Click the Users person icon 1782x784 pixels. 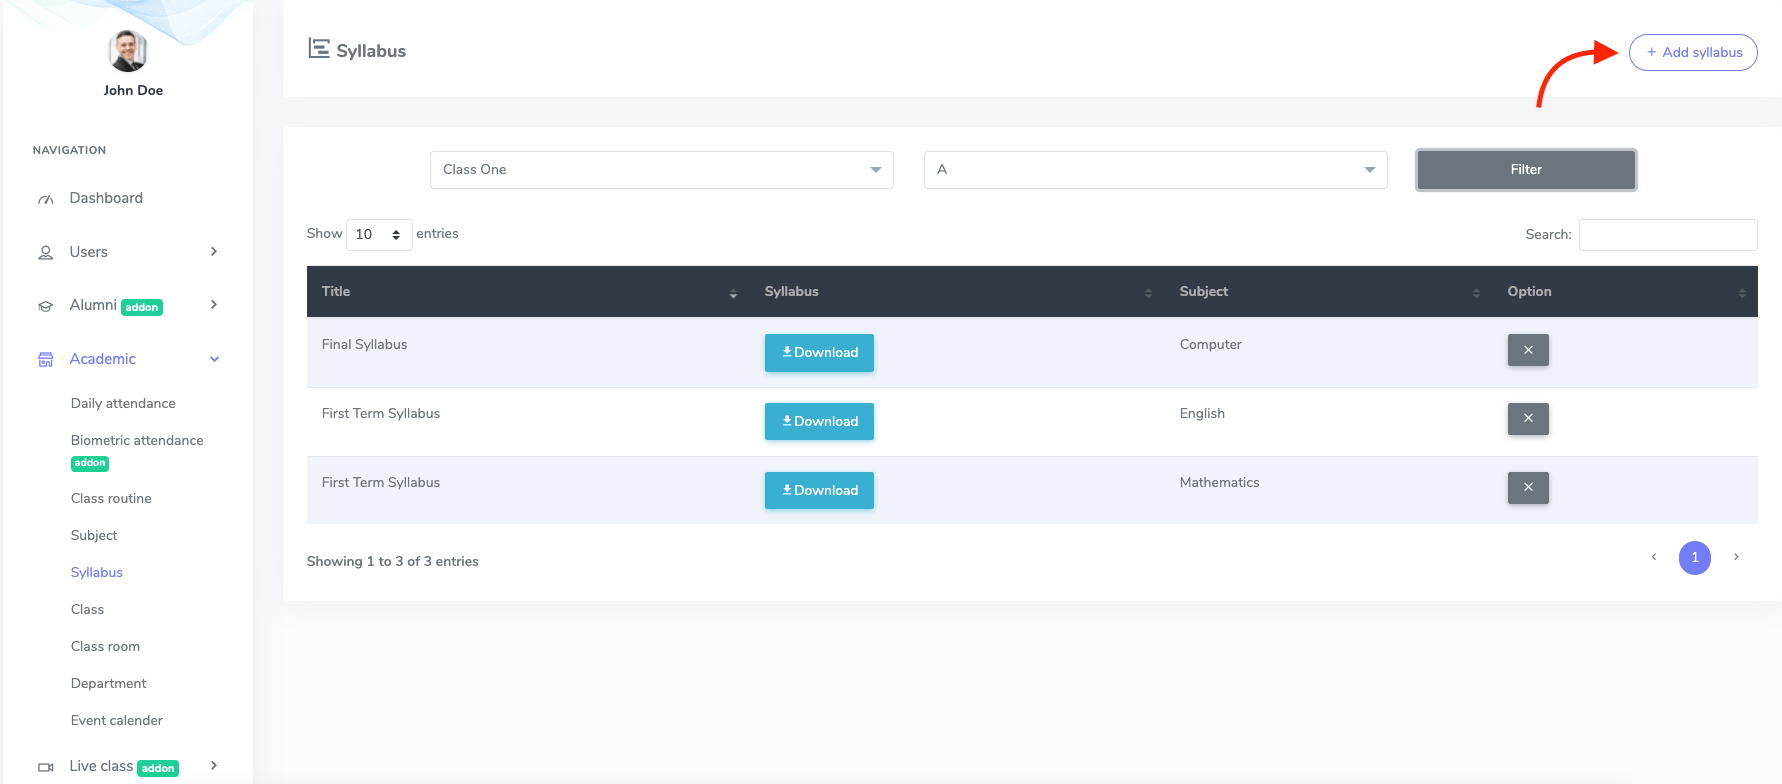tap(46, 253)
